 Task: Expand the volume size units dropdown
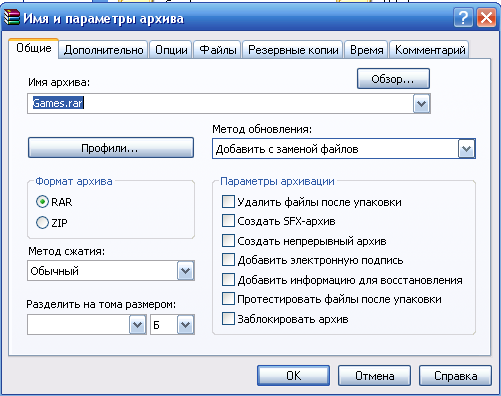[186, 324]
